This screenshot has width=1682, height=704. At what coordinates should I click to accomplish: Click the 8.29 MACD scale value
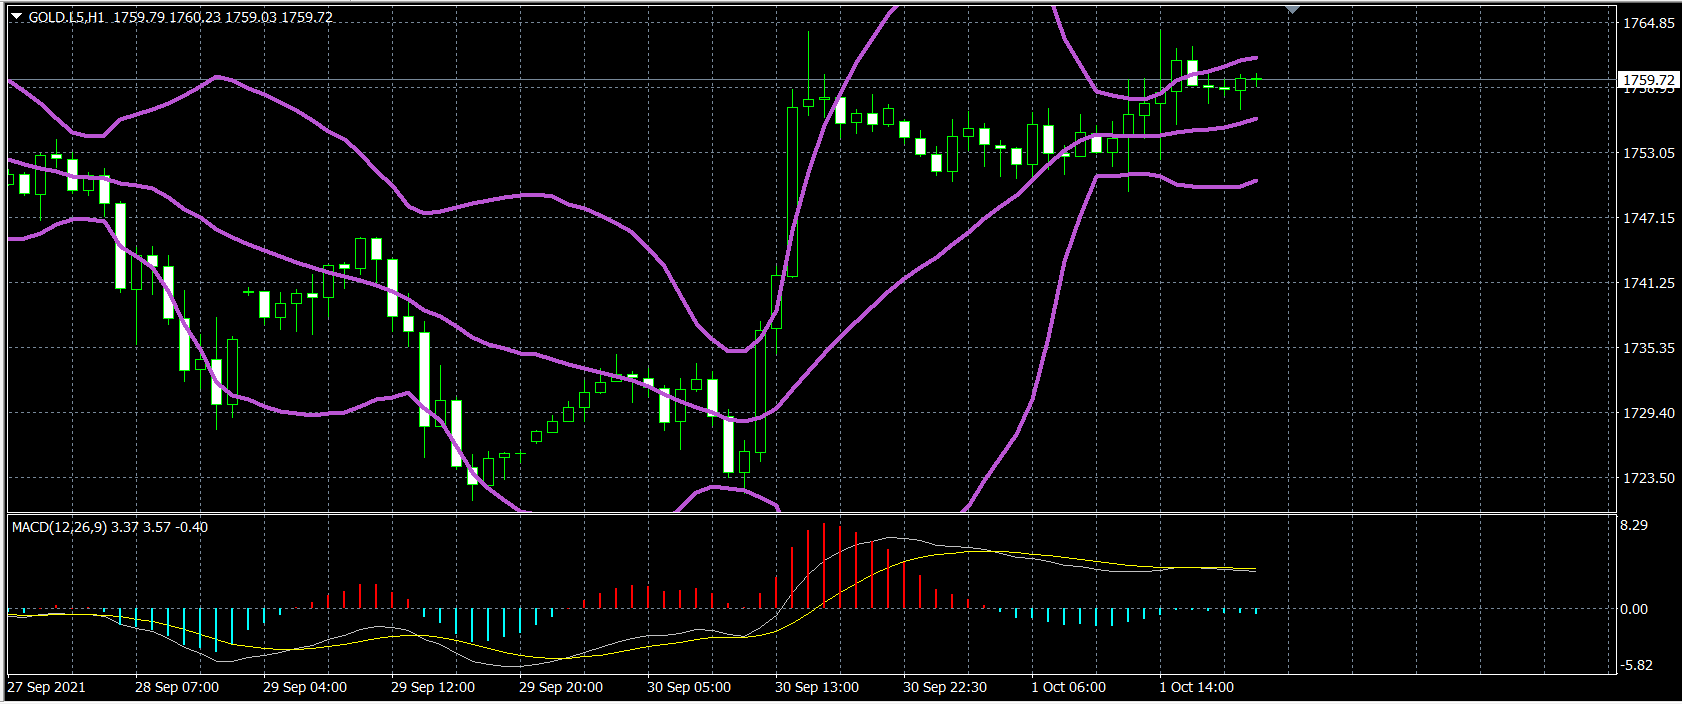click(x=1634, y=525)
